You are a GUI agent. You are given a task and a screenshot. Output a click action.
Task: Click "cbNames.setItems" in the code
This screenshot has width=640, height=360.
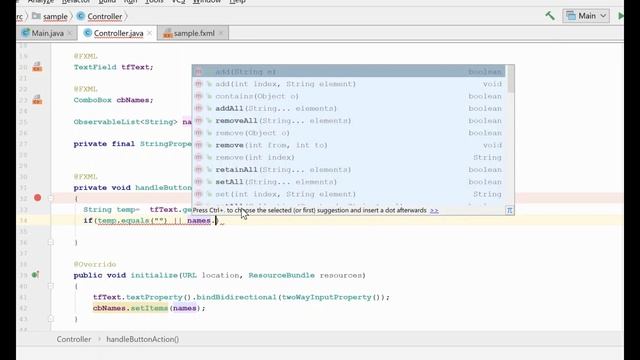pos(130,308)
